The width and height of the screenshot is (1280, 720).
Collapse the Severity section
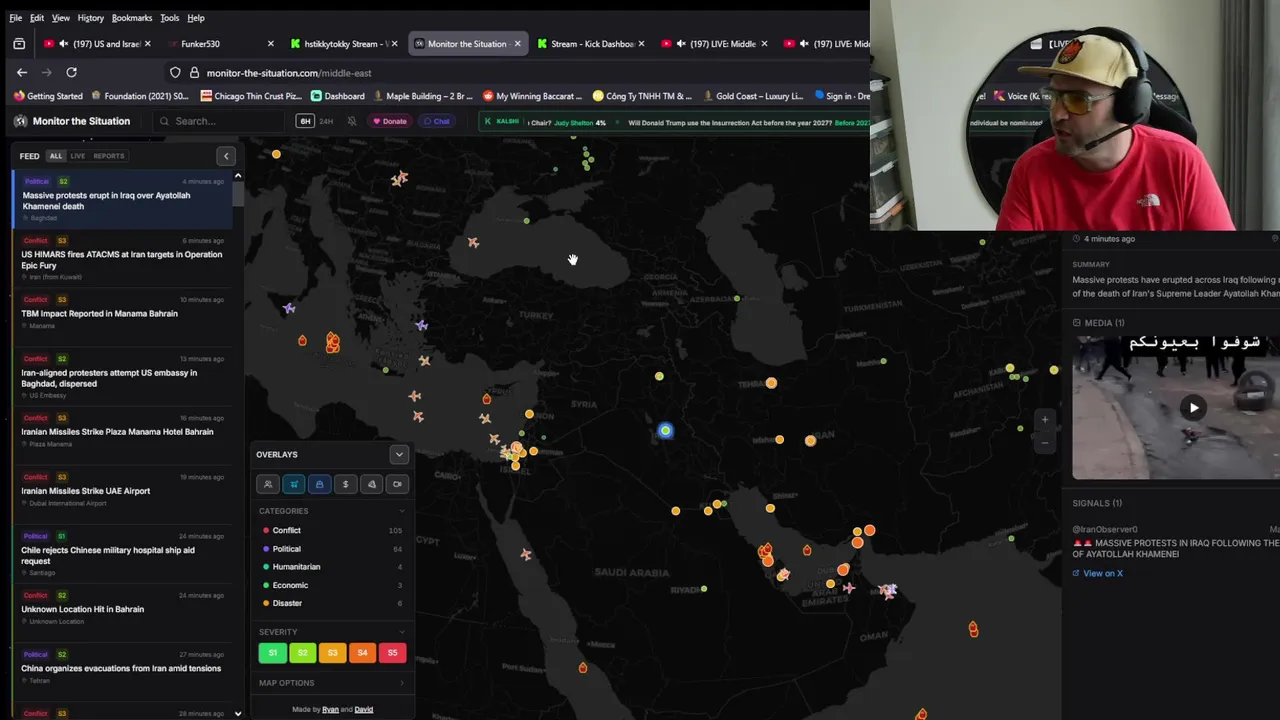pyautogui.click(x=402, y=632)
